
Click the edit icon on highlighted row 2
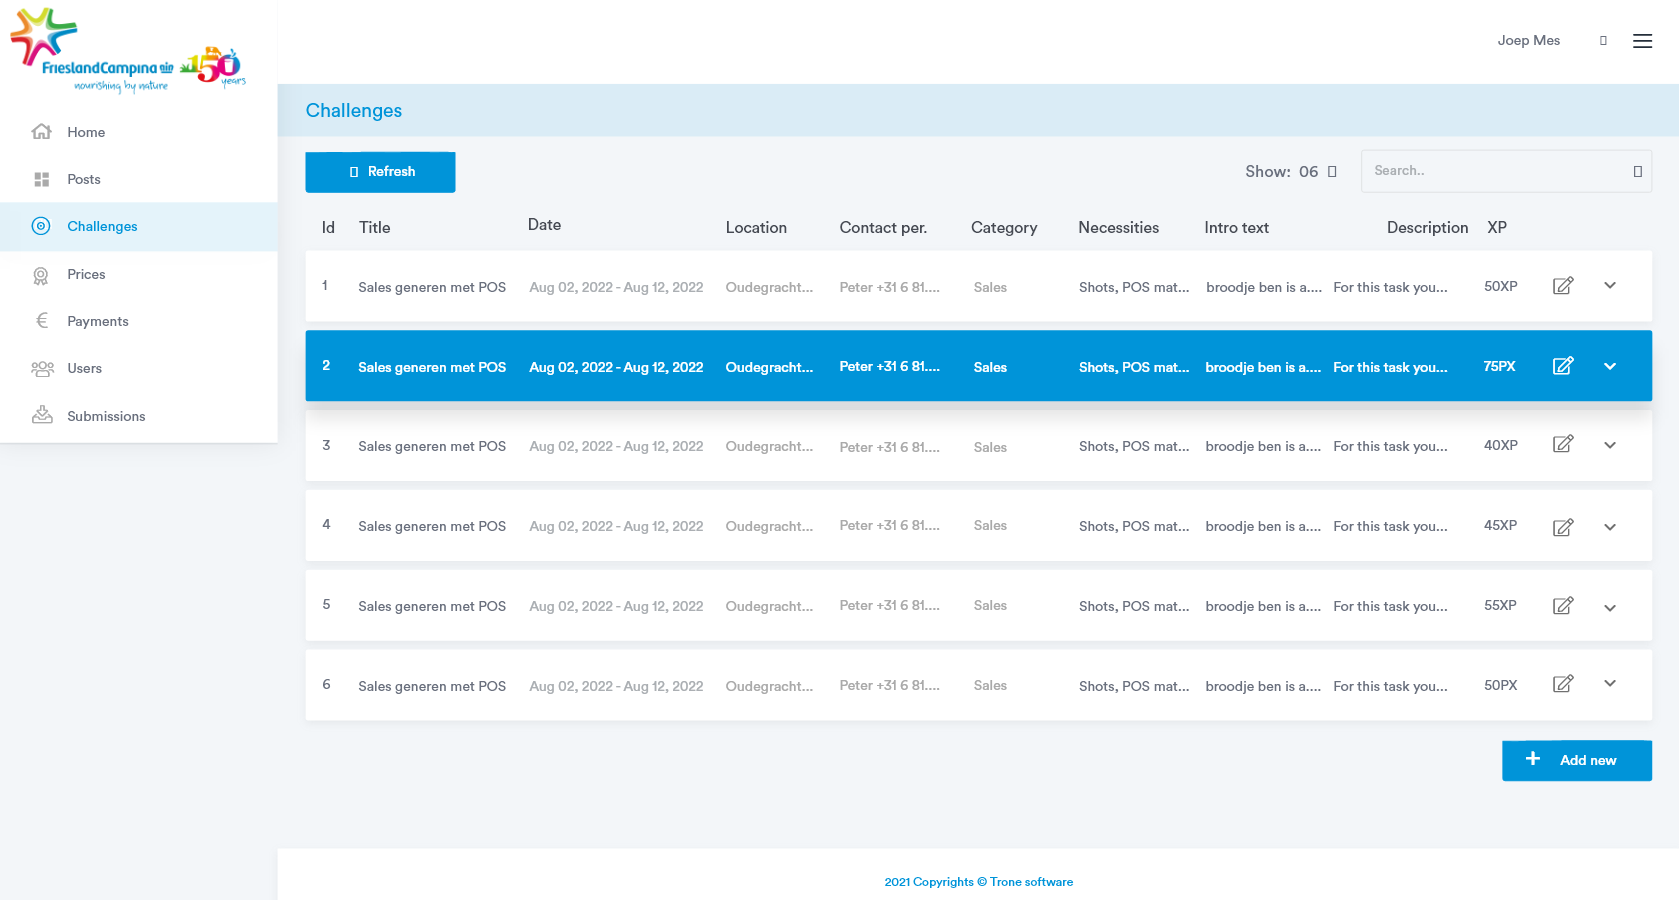click(x=1562, y=366)
